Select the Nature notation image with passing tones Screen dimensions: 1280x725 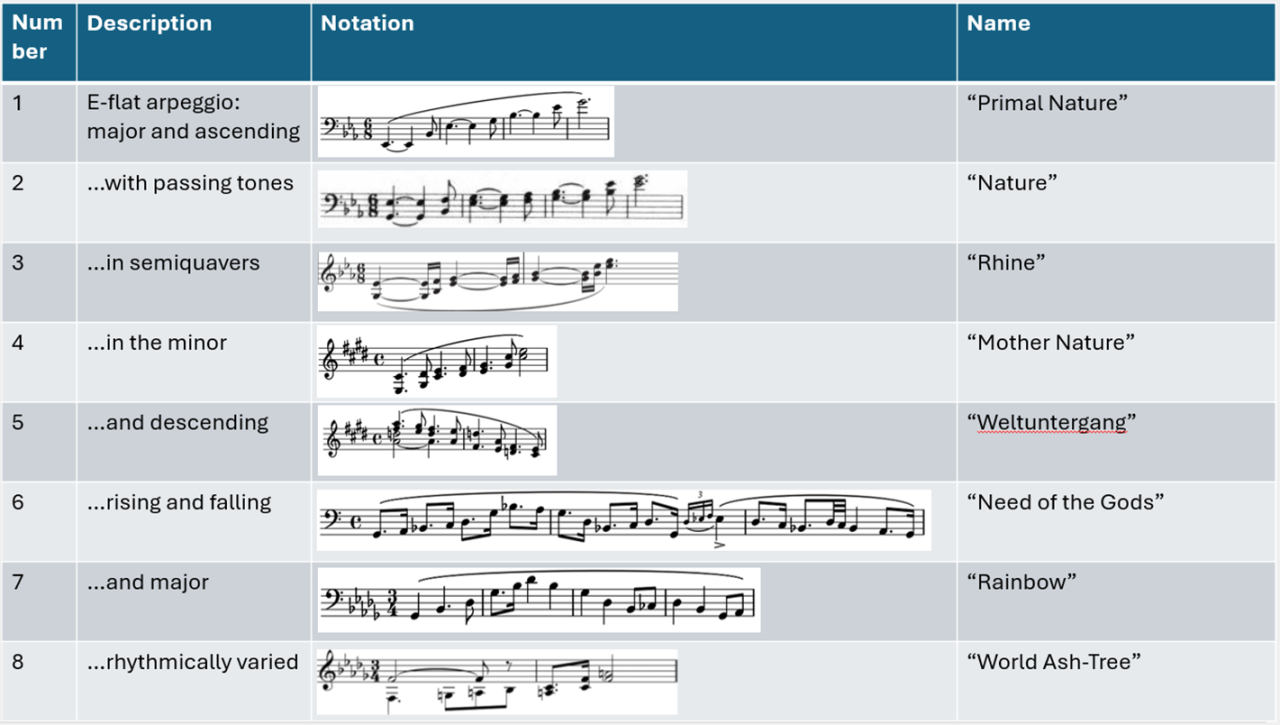502,199
